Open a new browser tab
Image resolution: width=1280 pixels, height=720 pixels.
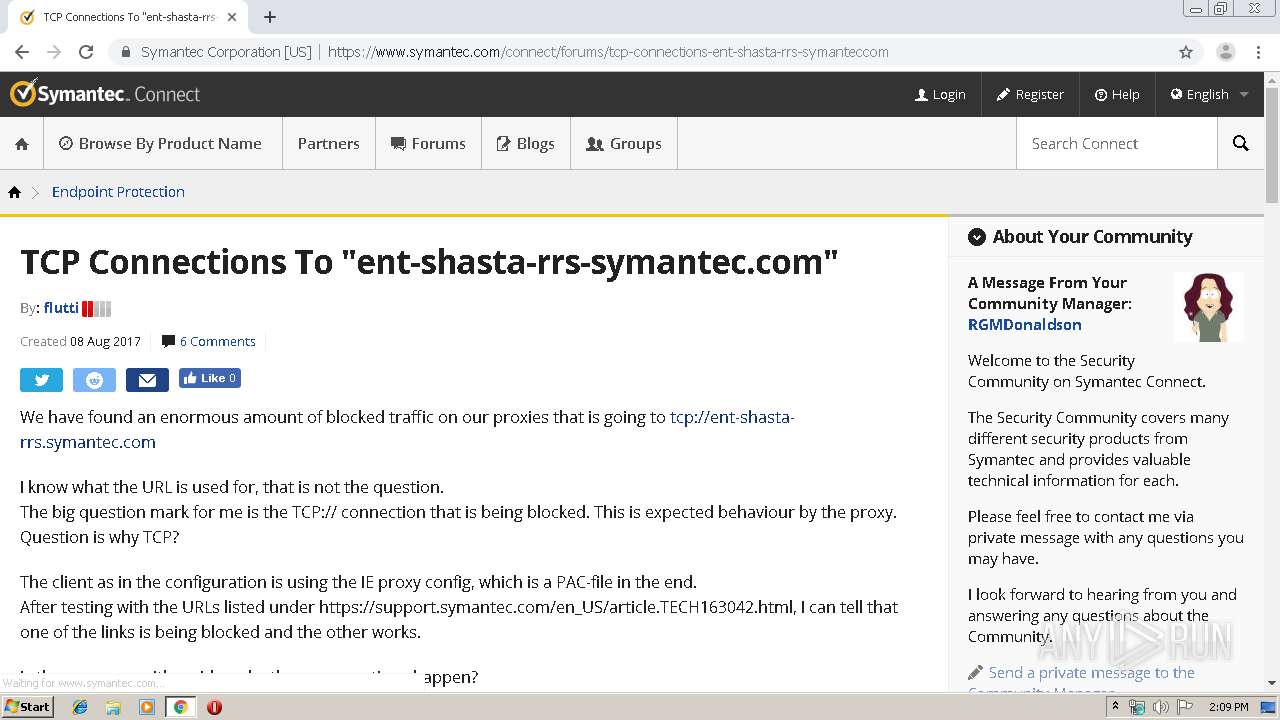pyautogui.click(x=270, y=17)
